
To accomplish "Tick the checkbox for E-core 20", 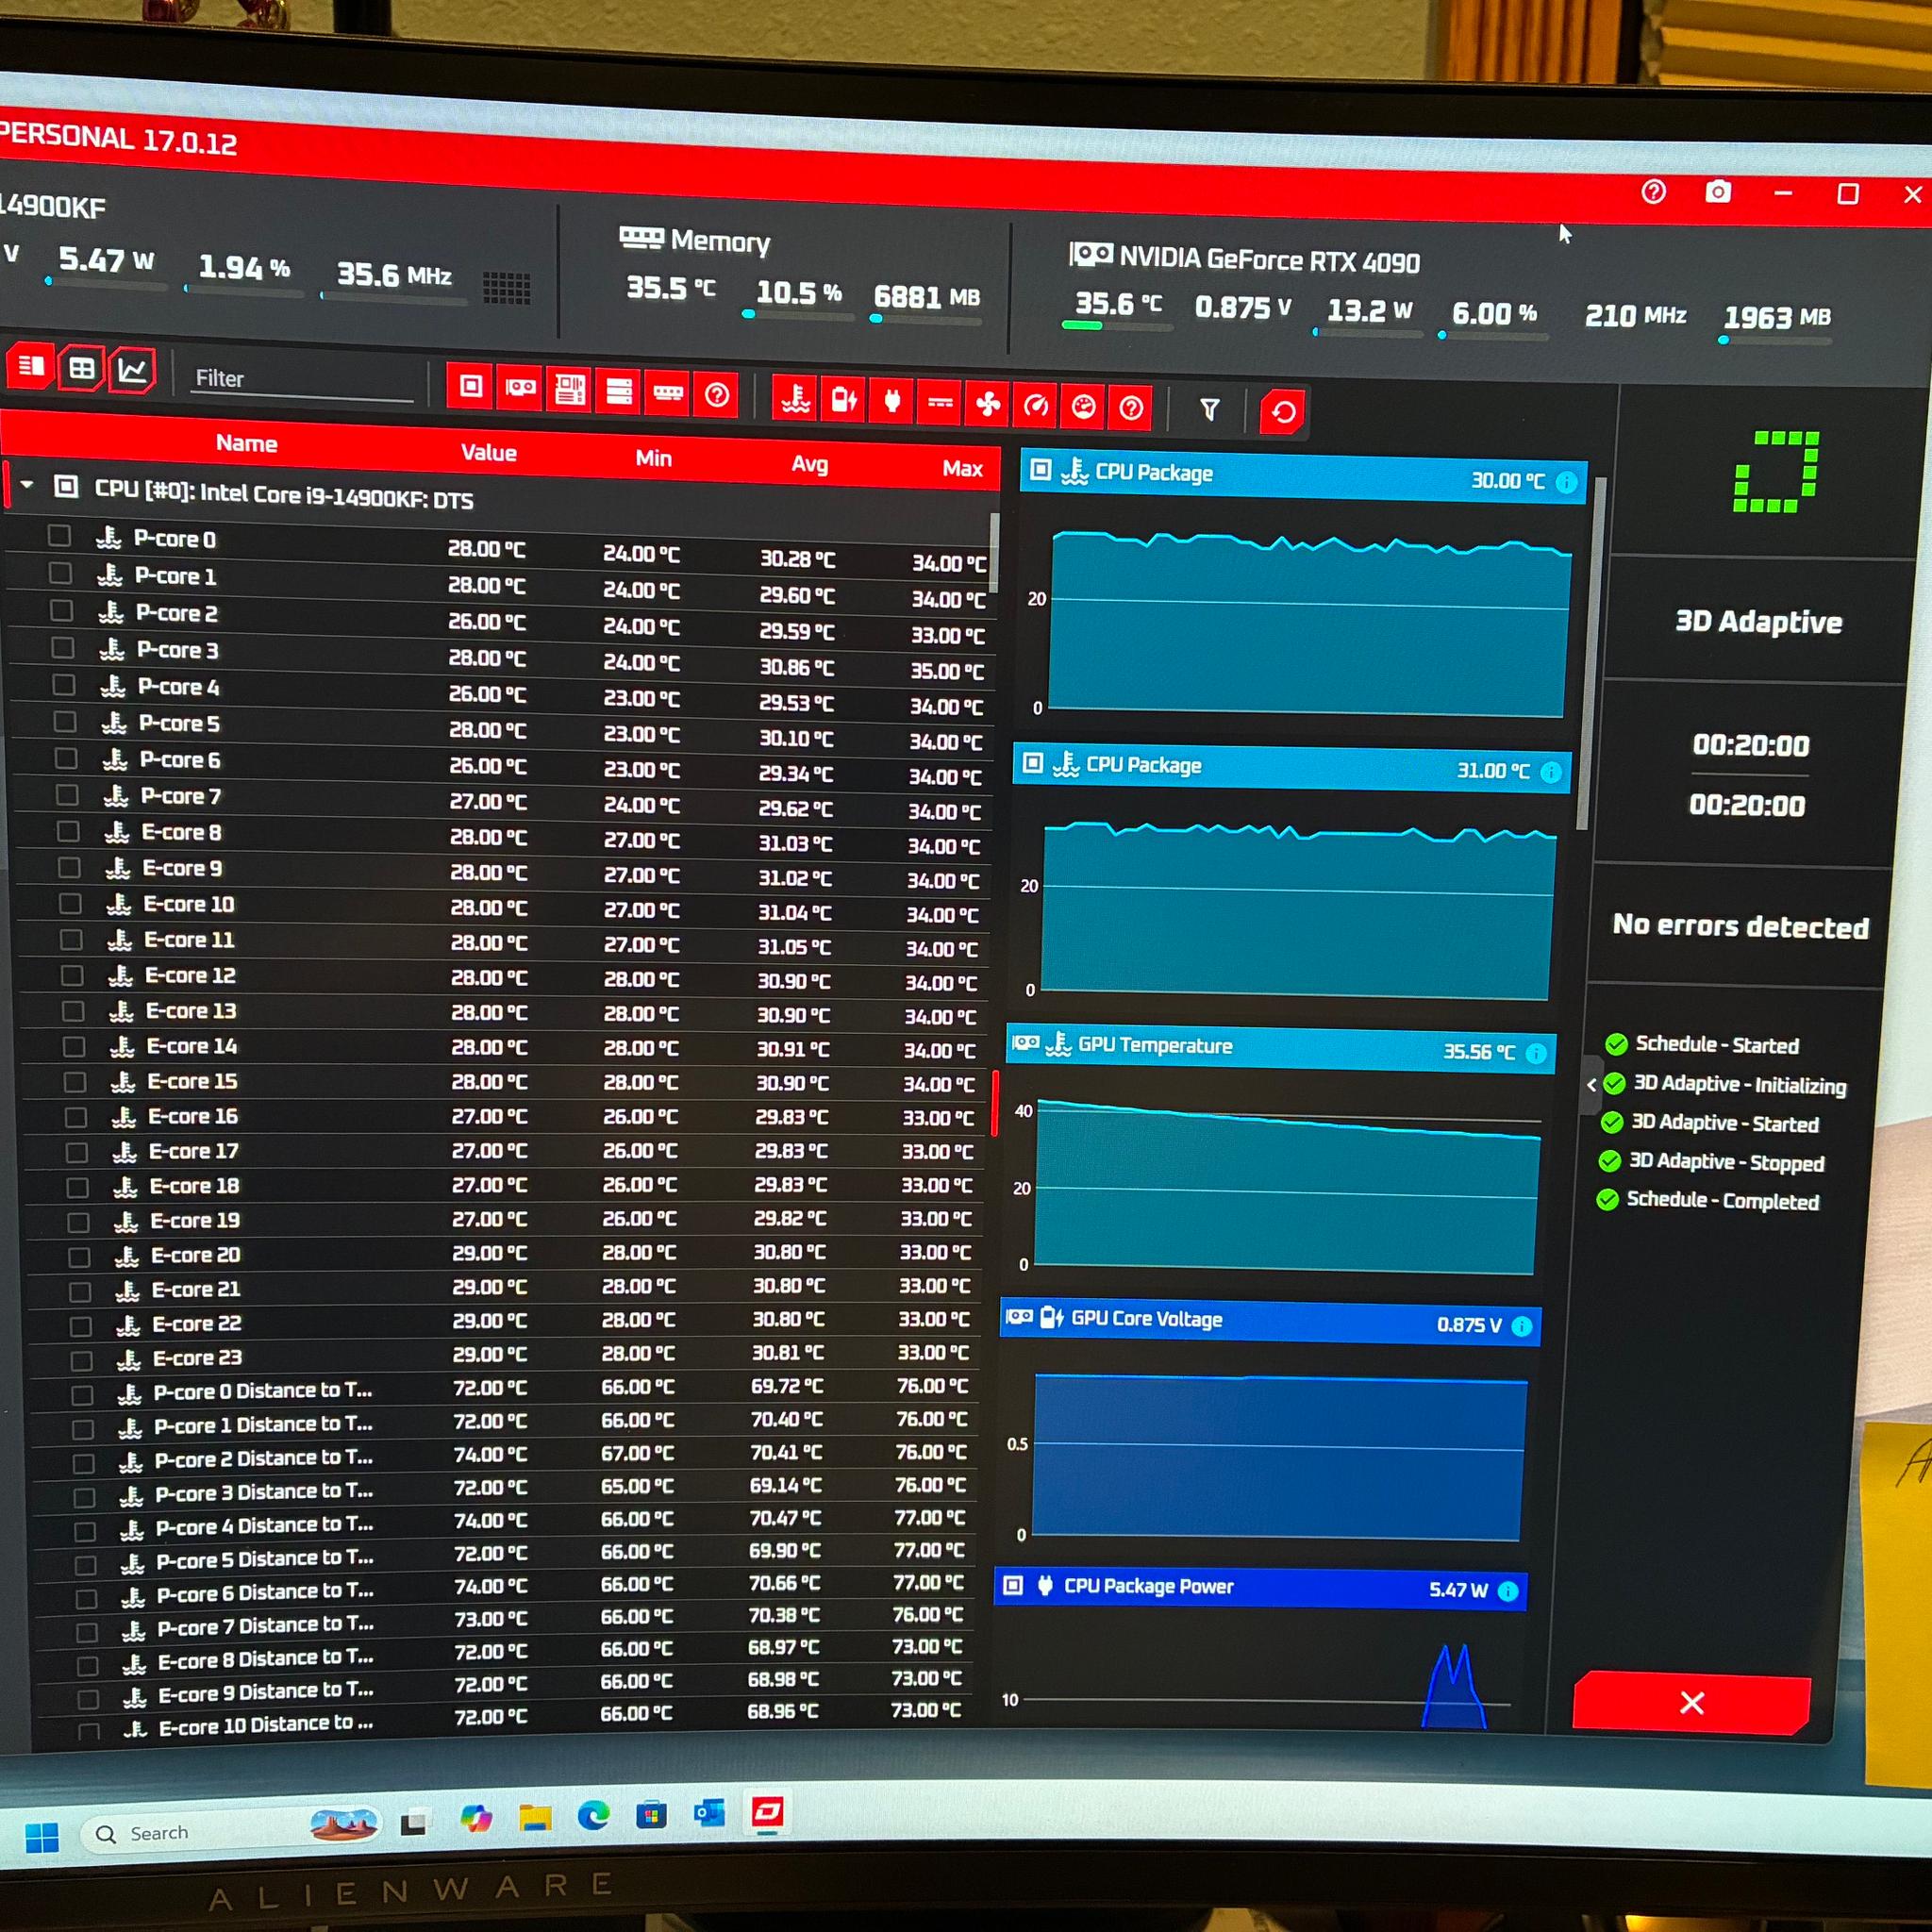I will 79,1257.
